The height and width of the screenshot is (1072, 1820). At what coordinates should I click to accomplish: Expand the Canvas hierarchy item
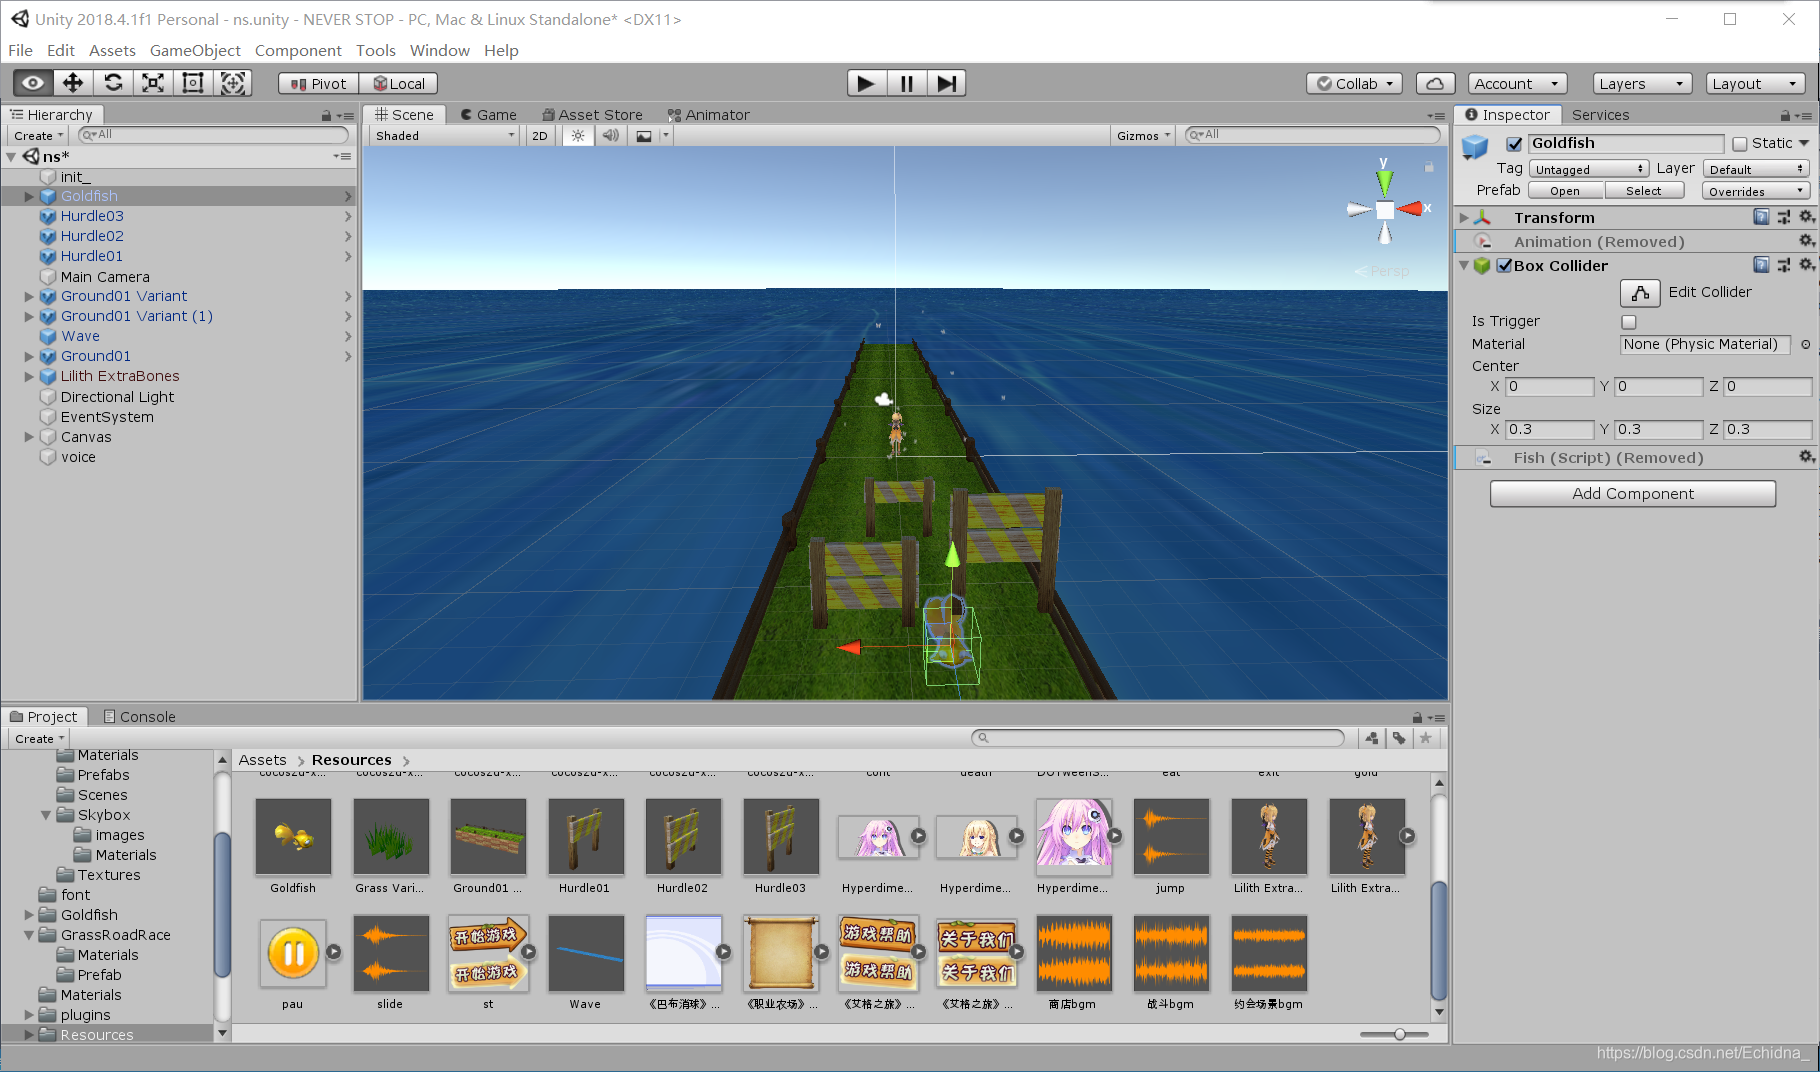[29, 437]
